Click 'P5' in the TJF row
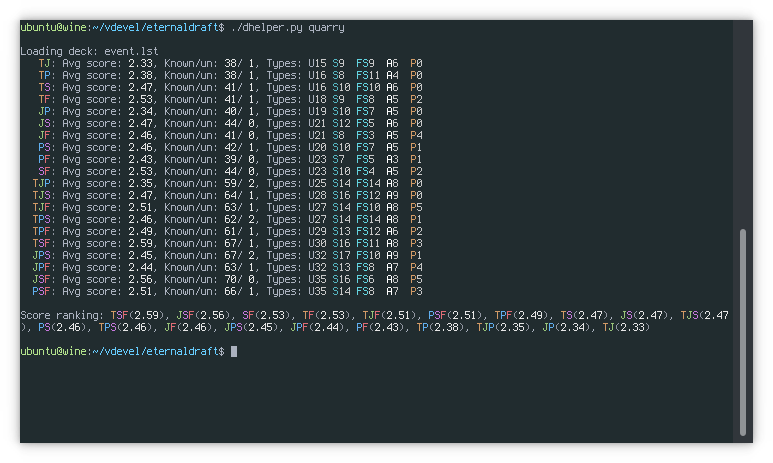Image resolution: width=773 pixels, height=463 pixels. click(417, 208)
